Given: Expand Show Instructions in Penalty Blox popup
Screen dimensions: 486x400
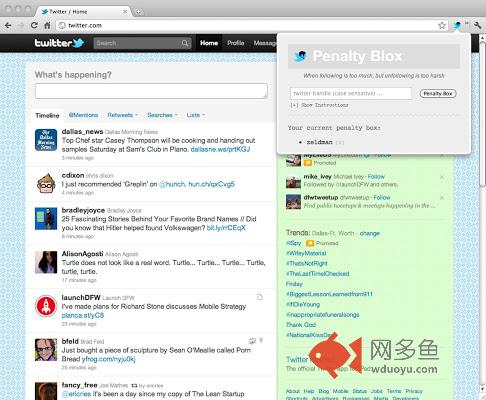Looking at the screenshot, I should pyautogui.click(x=319, y=105).
